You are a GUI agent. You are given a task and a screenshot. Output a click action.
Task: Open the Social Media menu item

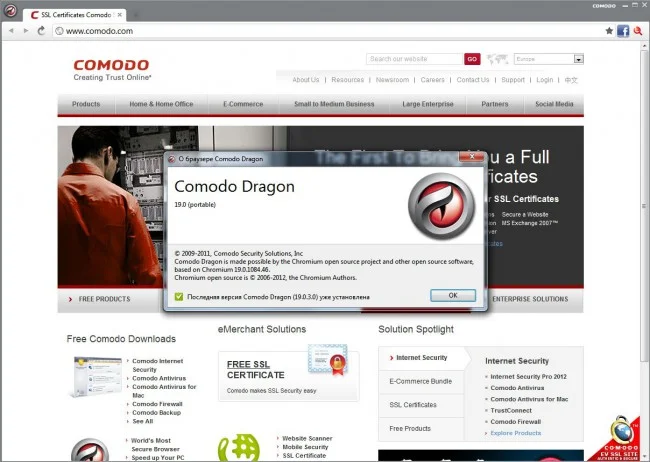[x=554, y=104]
